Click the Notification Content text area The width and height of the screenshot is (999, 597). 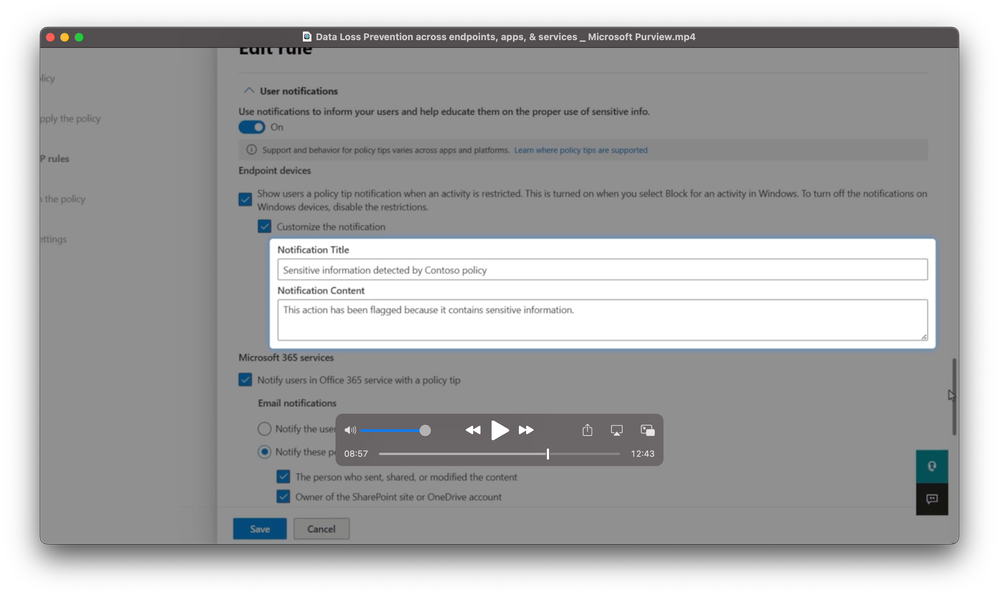pos(602,320)
